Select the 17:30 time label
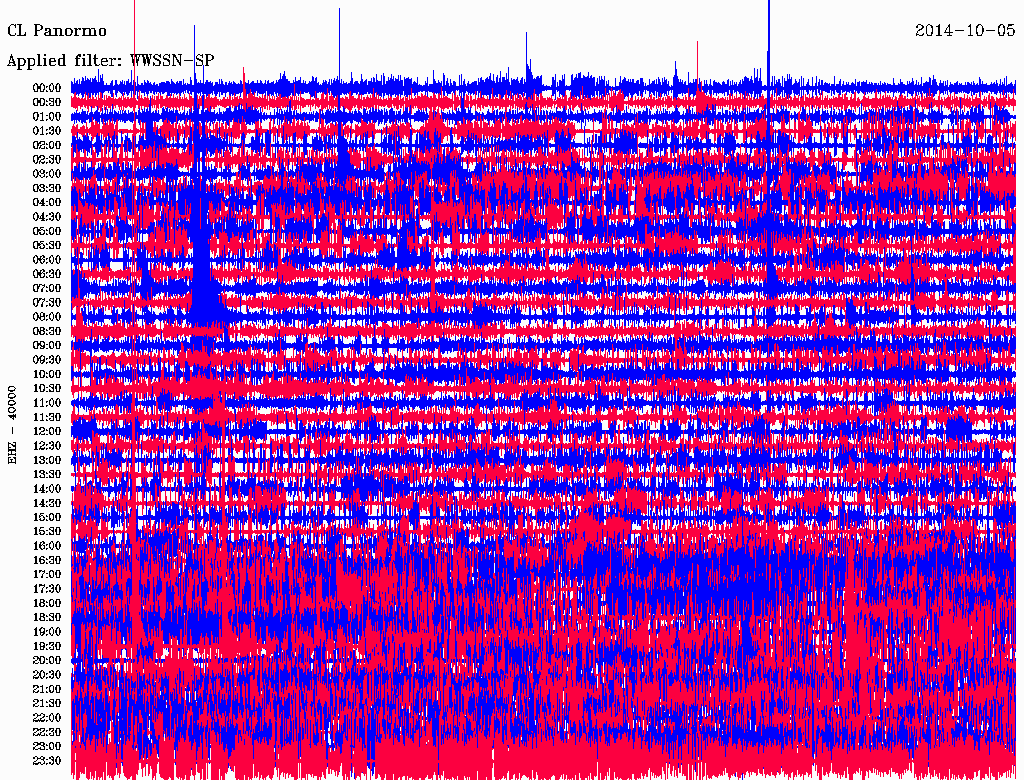Viewport: 1024px width, 780px height. [x=47, y=589]
